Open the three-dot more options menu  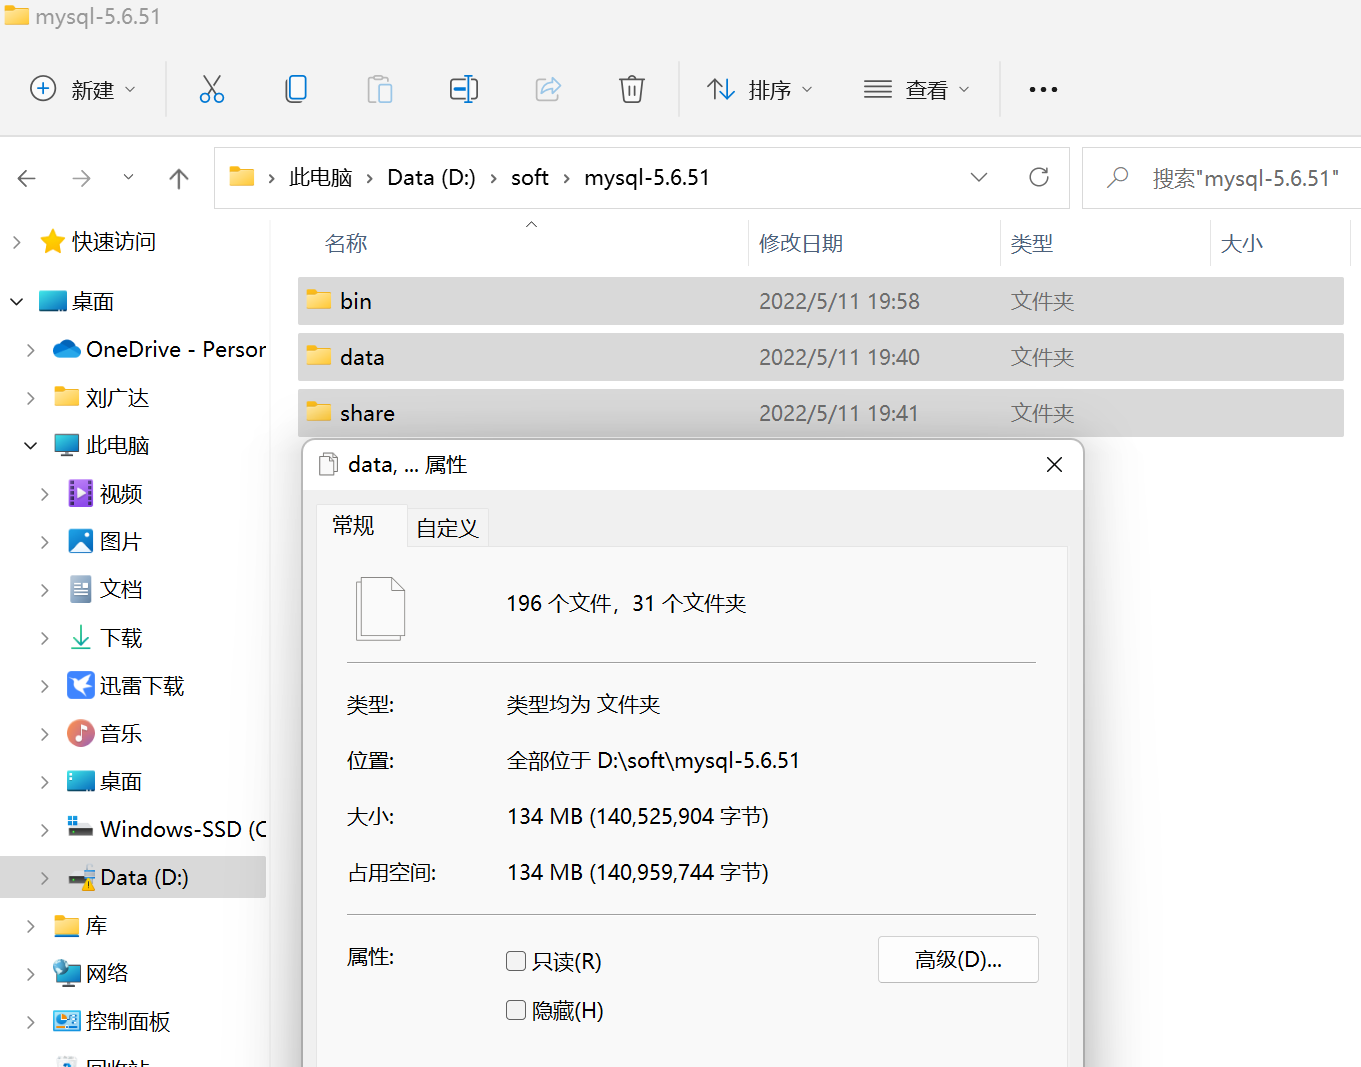[x=1043, y=90]
